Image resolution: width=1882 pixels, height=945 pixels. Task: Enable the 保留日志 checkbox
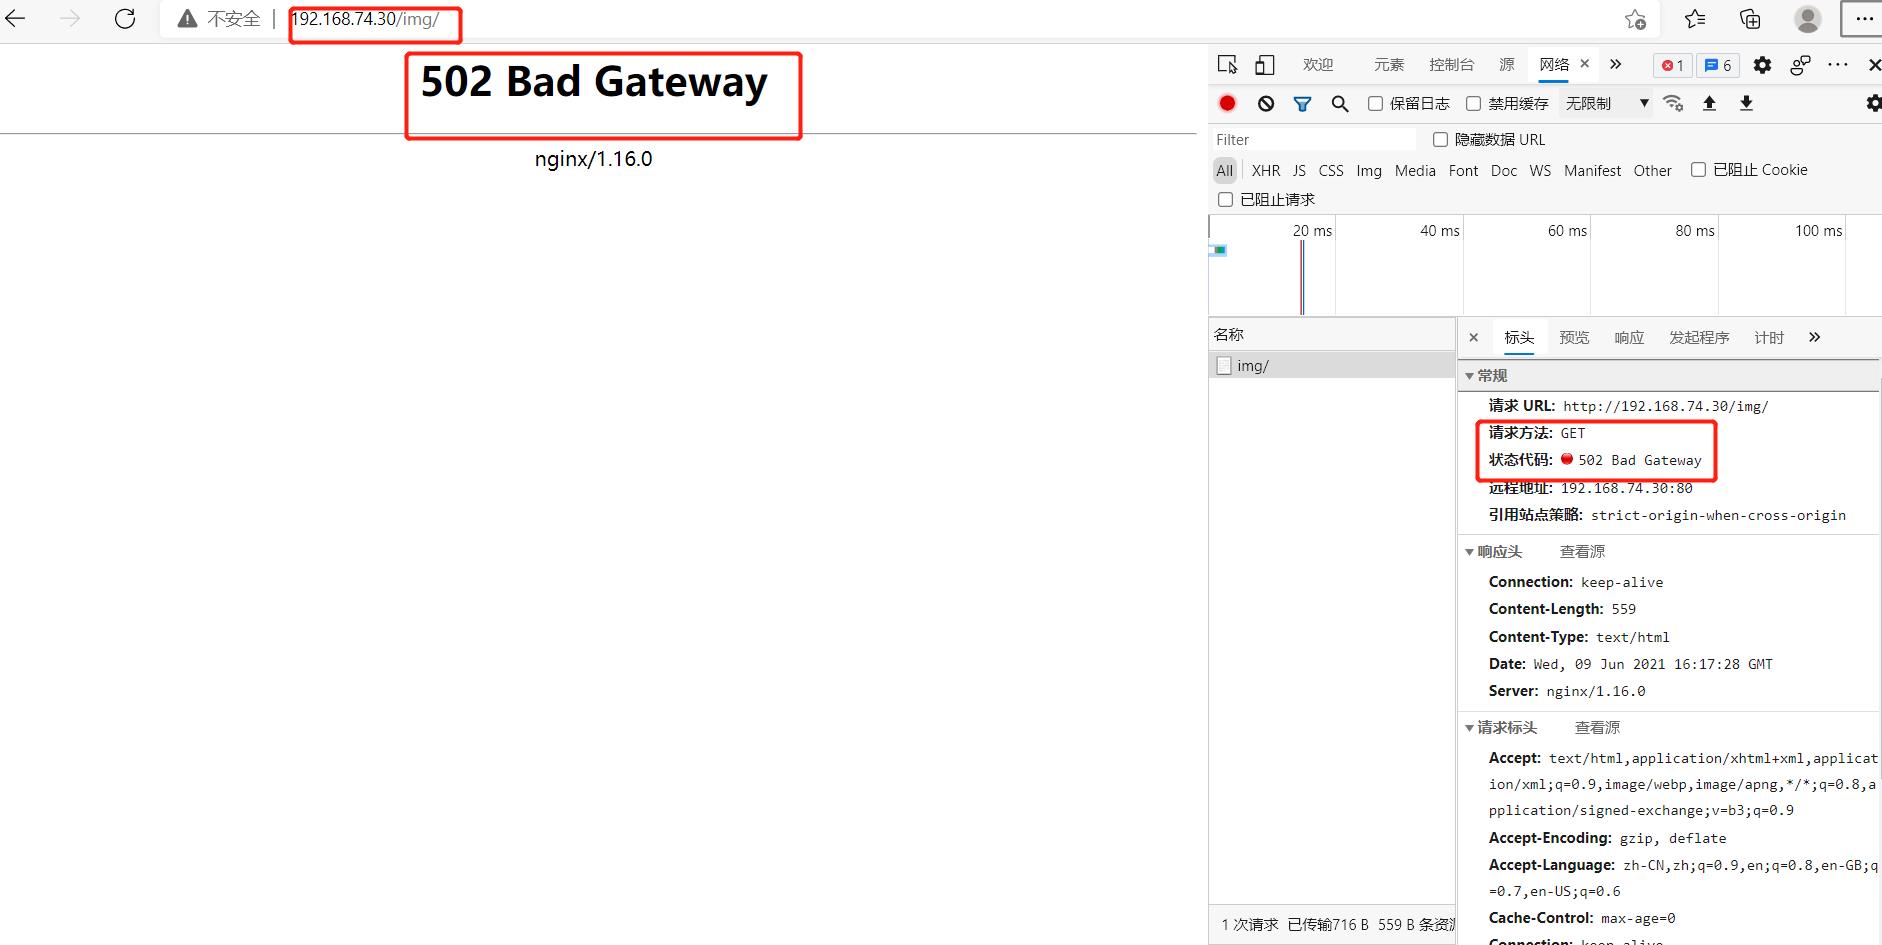click(x=1375, y=103)
